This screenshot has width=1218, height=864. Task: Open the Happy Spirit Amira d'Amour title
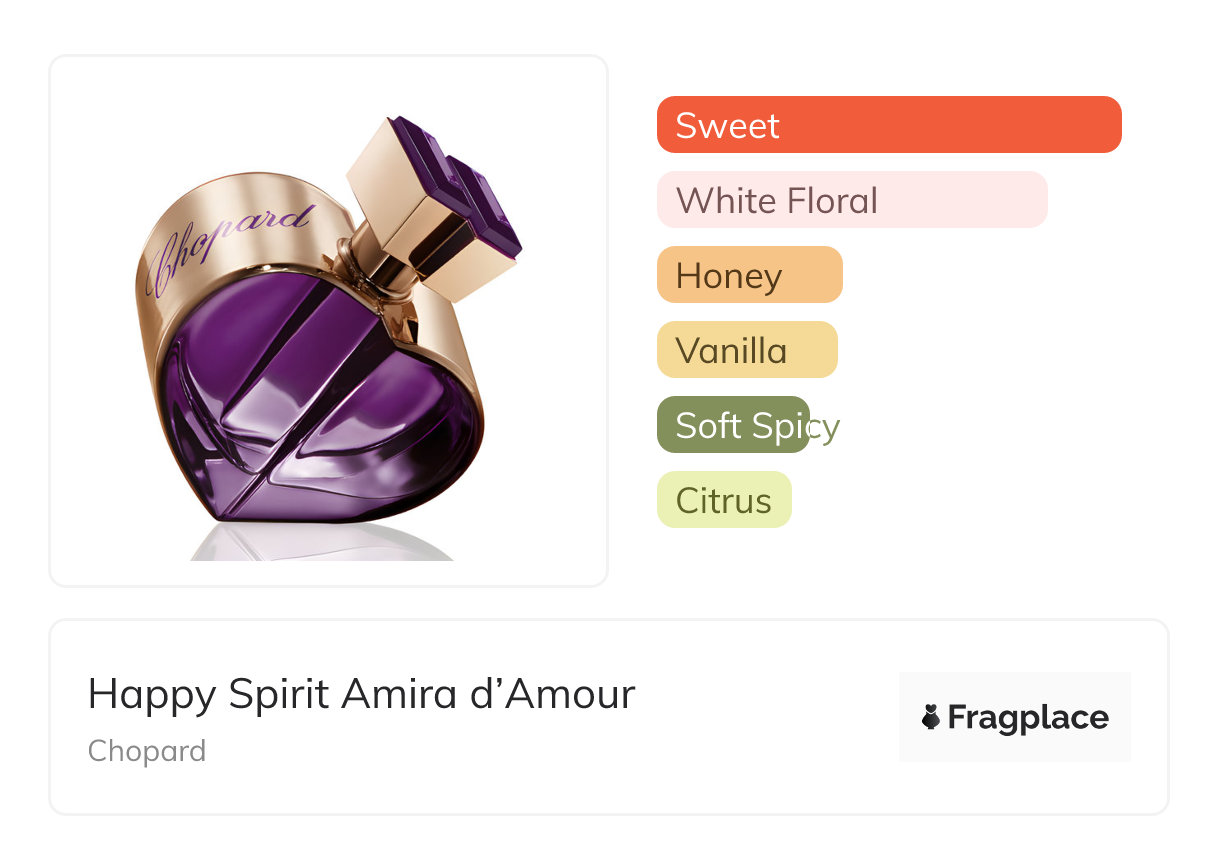click(361, 694)
